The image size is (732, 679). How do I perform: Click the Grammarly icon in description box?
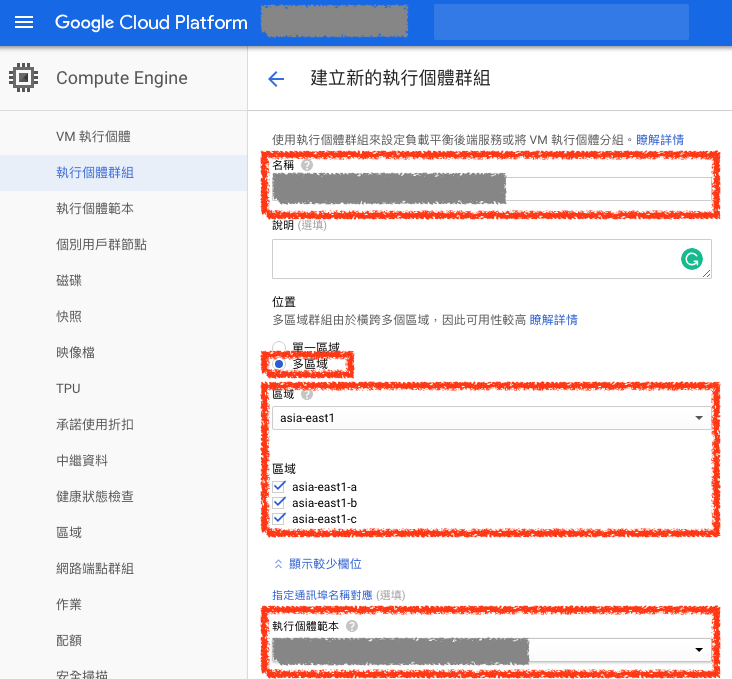tap(691, 259)
